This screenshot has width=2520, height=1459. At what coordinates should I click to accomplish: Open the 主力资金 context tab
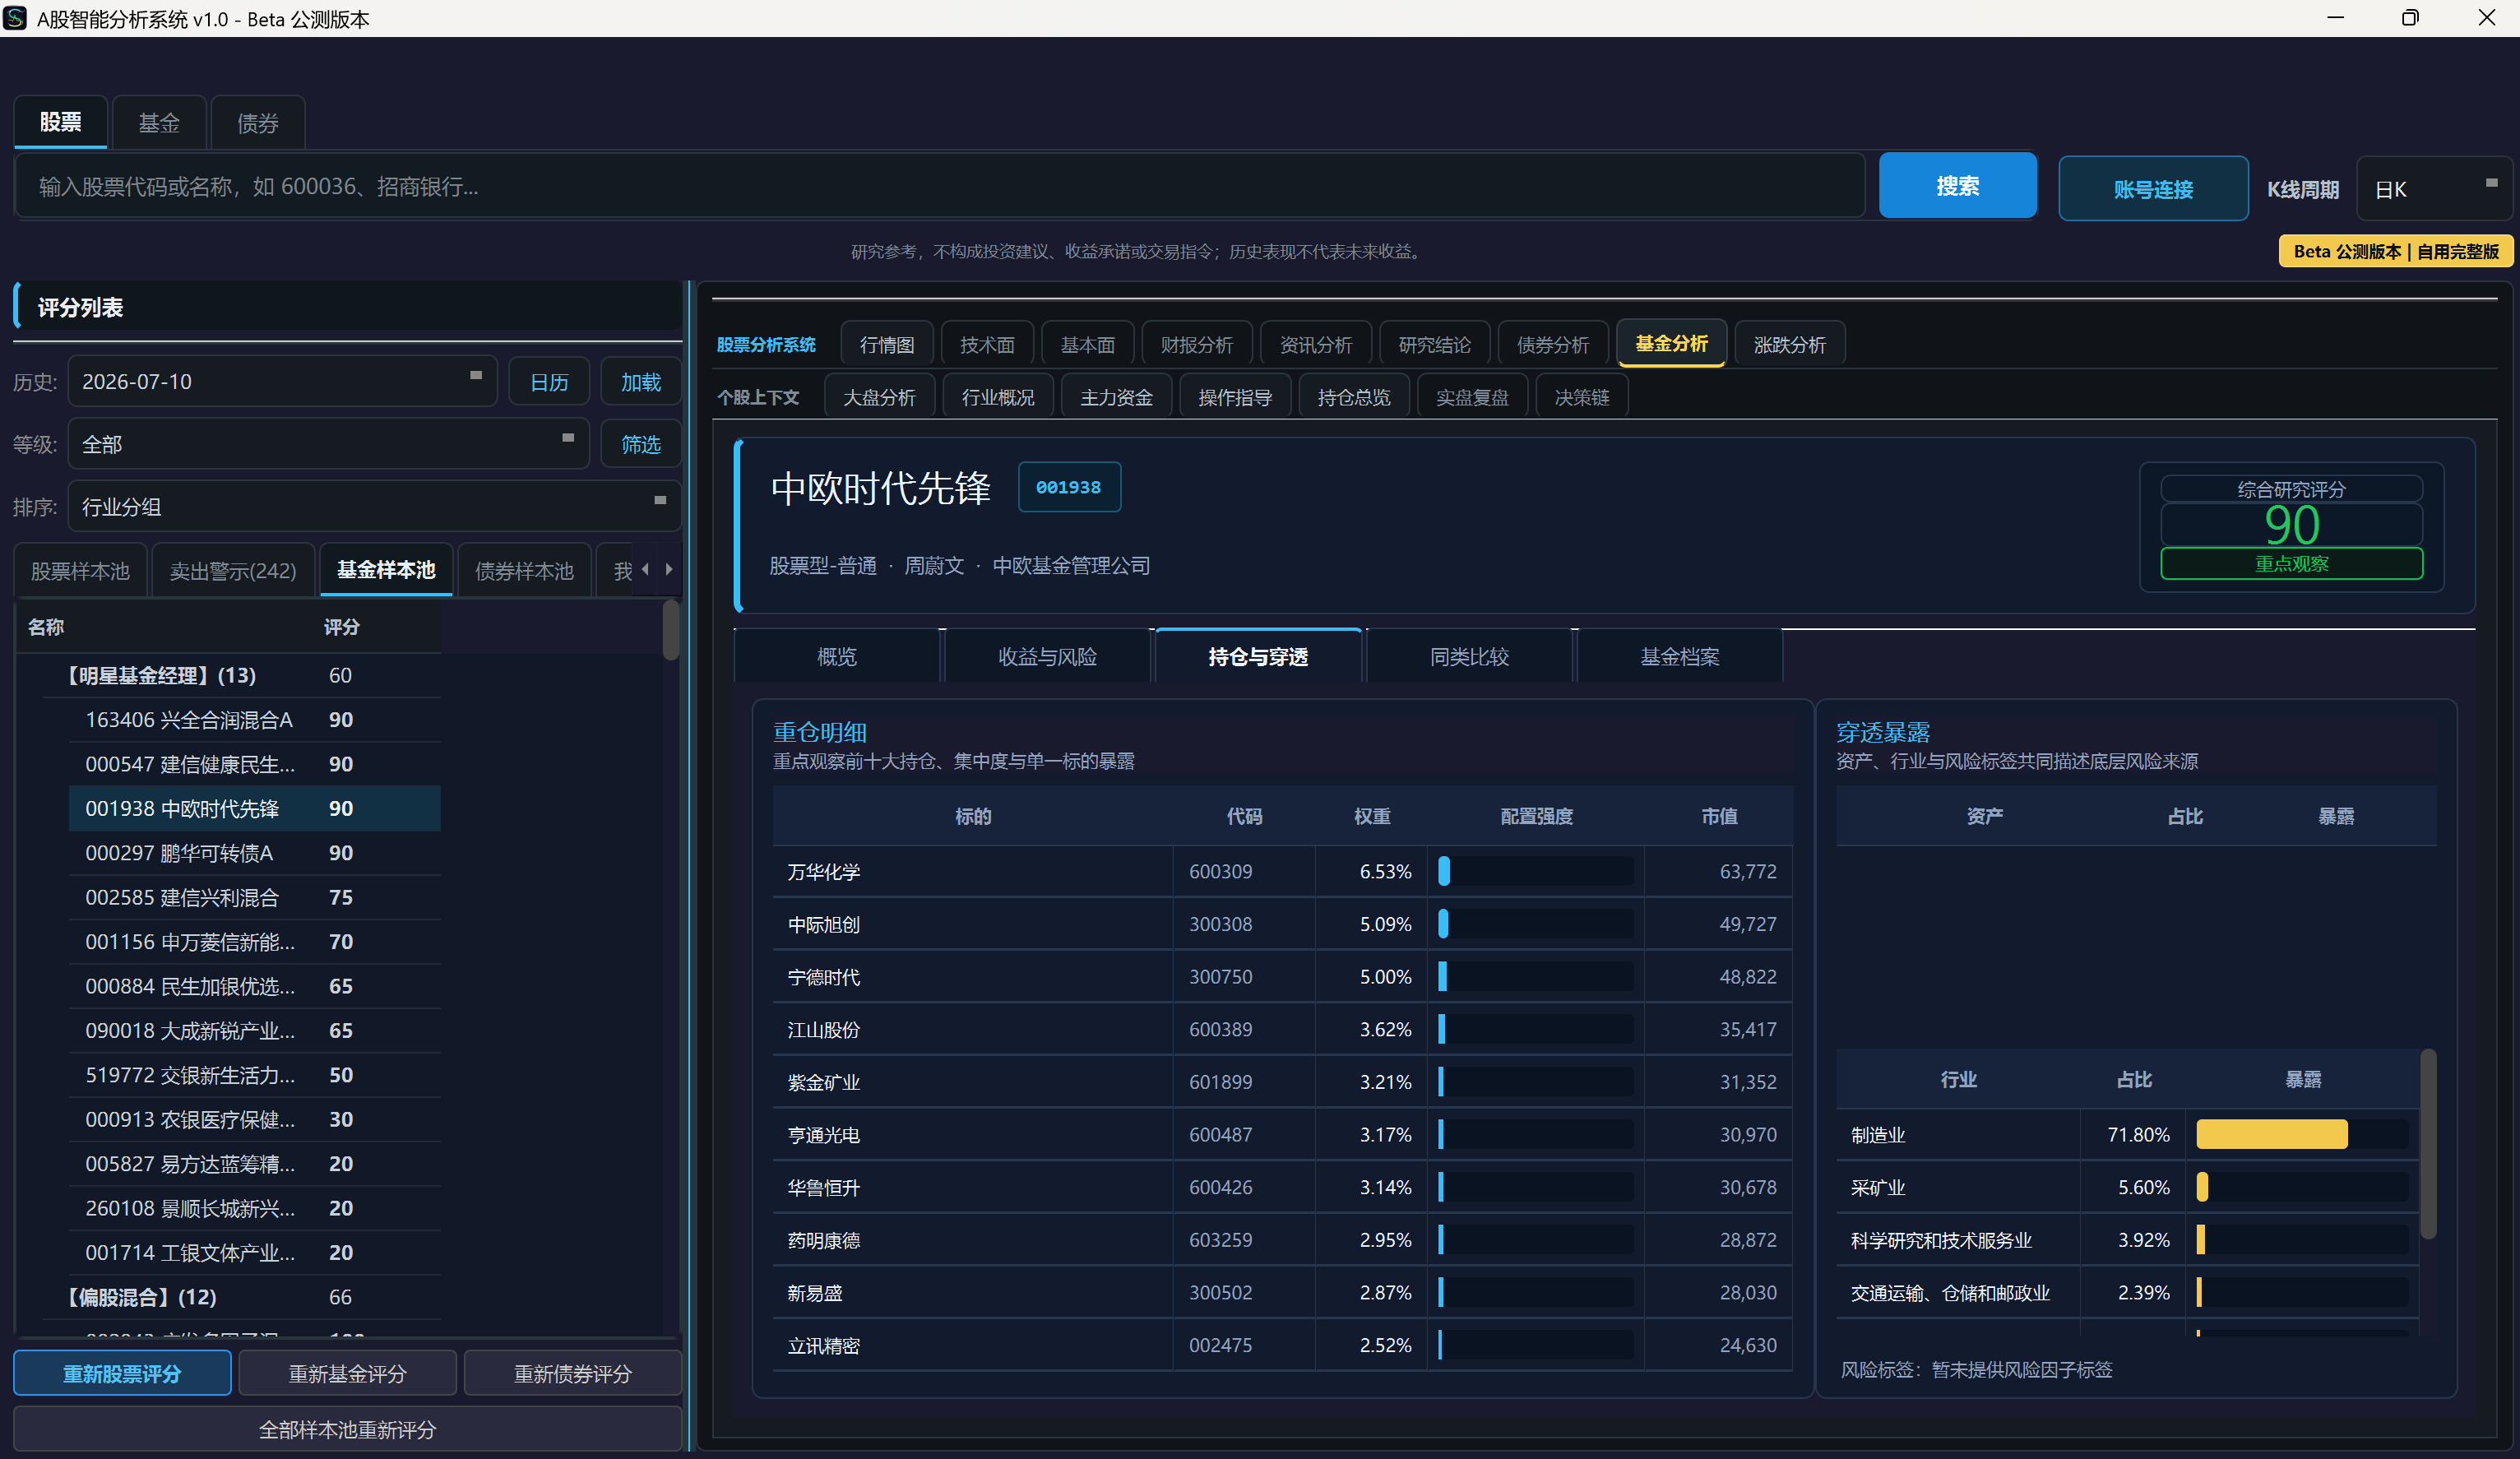(1117, 397)
